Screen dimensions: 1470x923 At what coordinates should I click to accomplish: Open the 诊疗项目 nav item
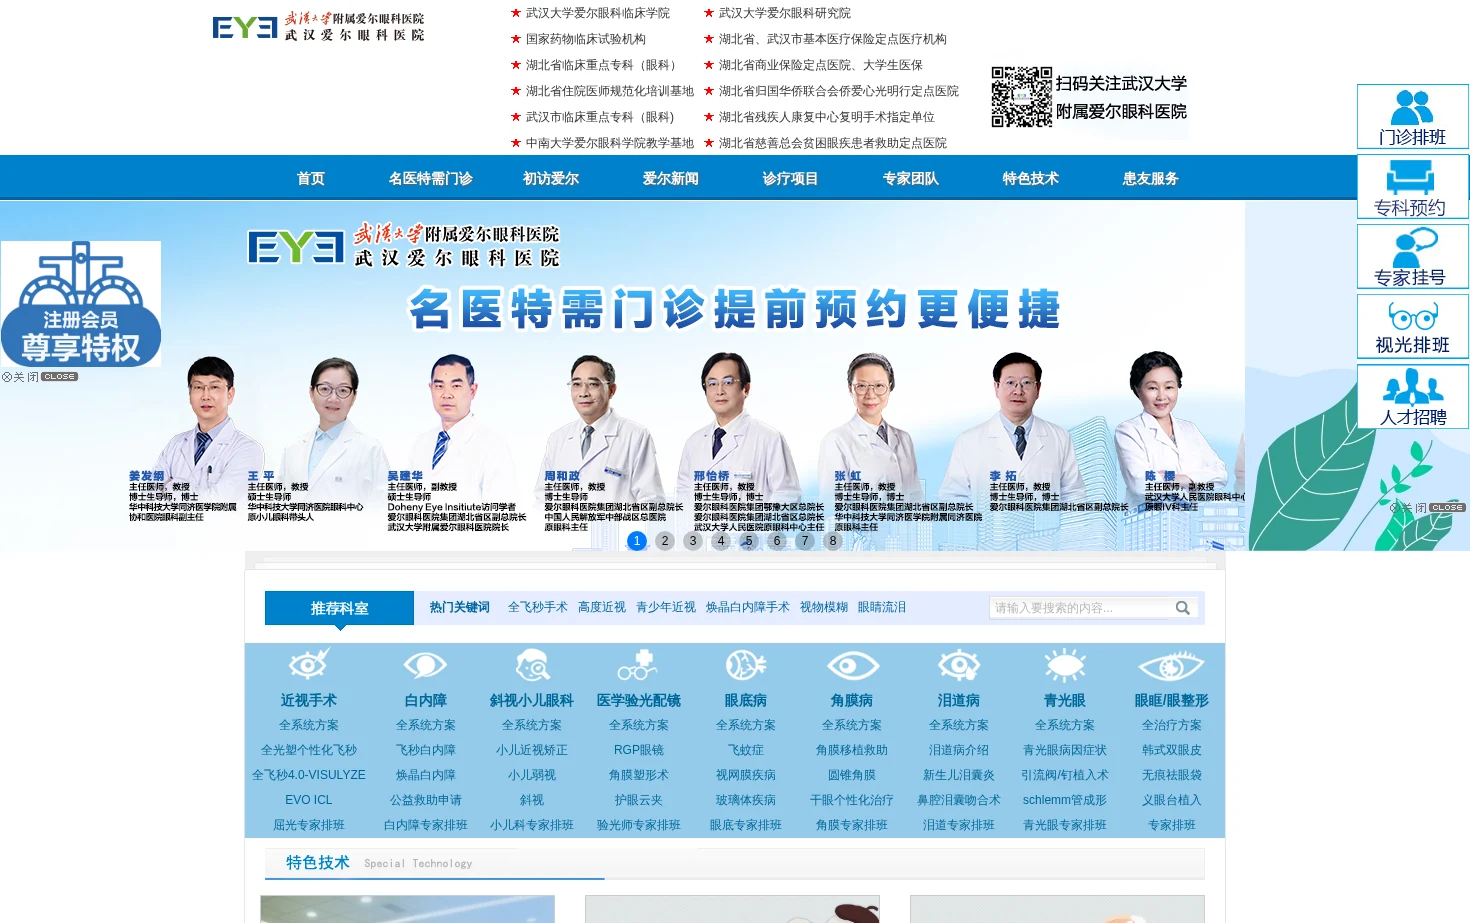click(791, 178)
